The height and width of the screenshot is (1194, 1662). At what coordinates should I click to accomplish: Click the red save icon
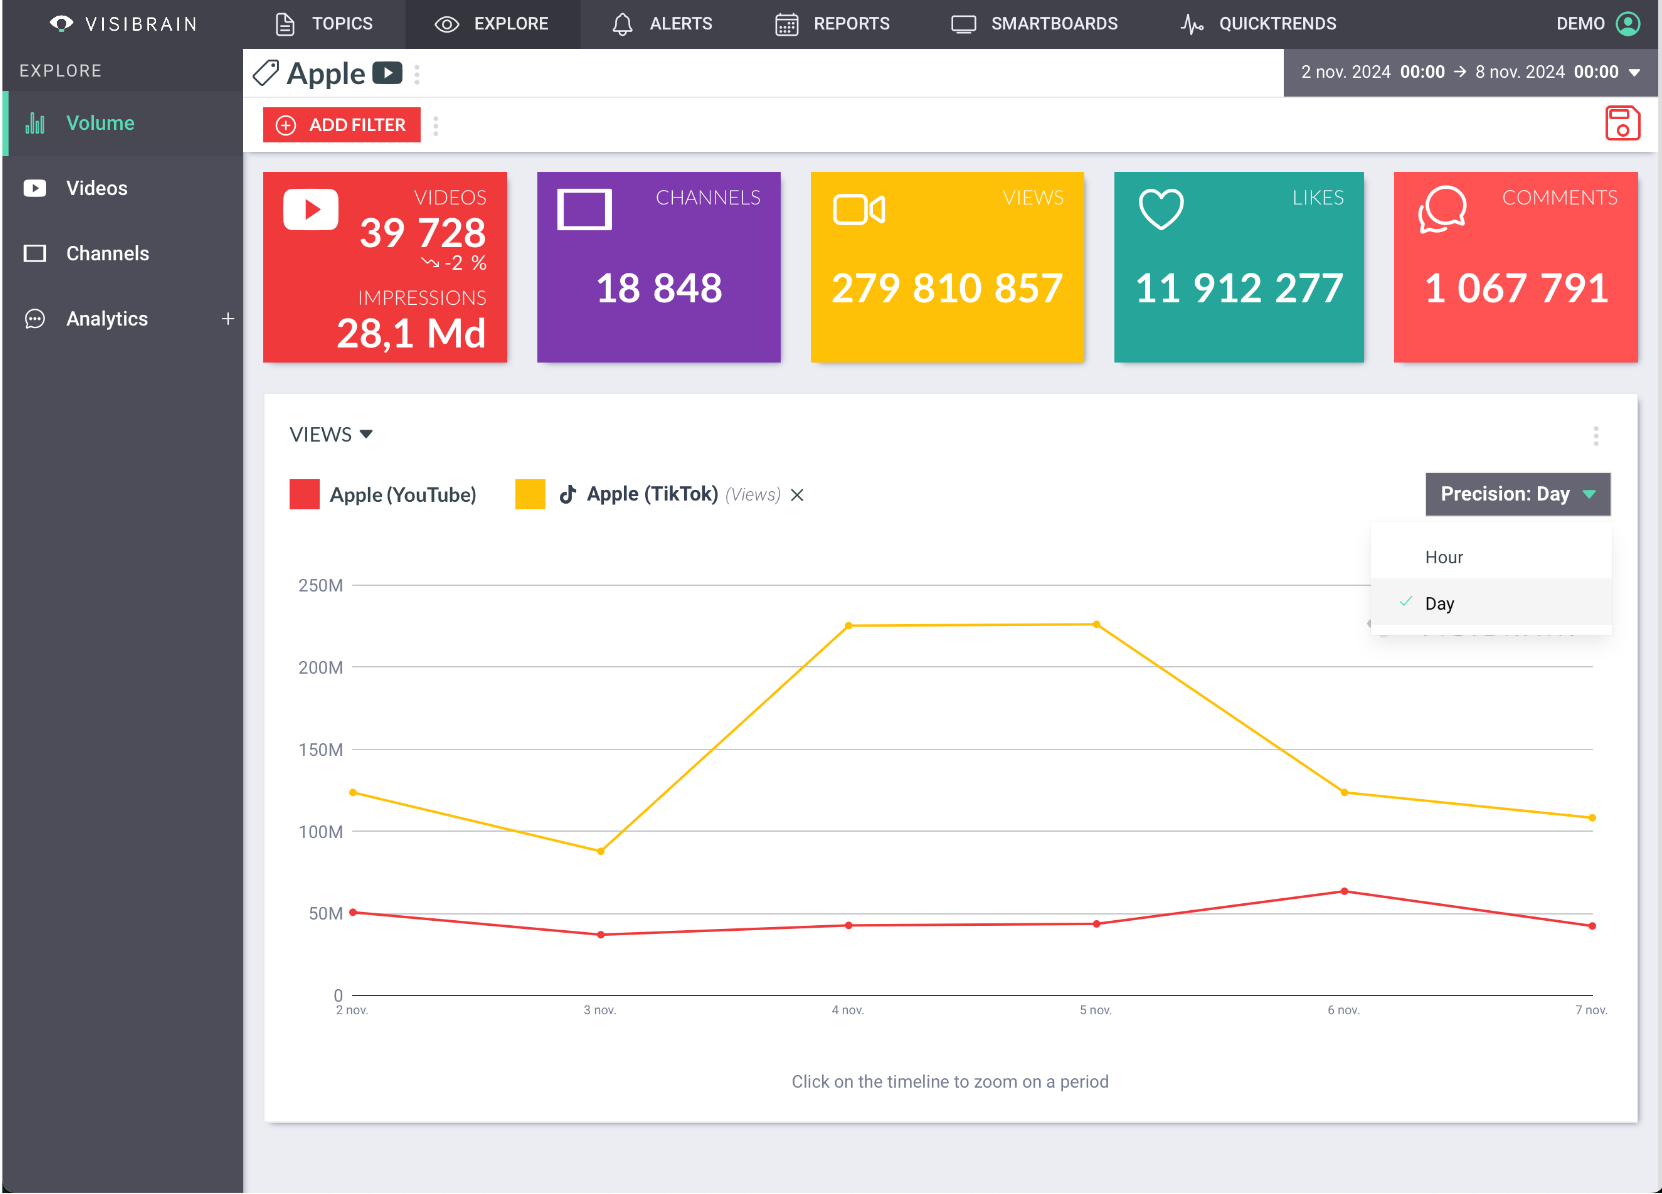pos(1622,123)
